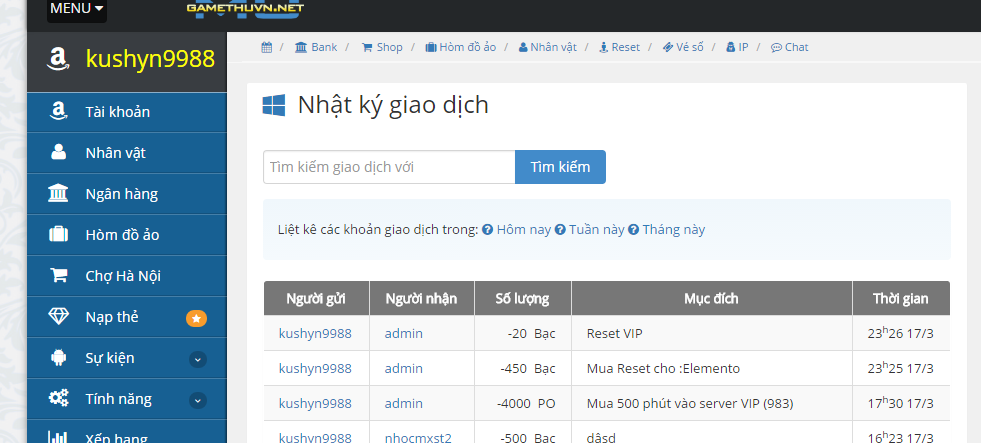The width and height of the screenshot is (981, 443).
Task: Open kushyn9988 sender in Elemento row
Action: tap(315, 369)
